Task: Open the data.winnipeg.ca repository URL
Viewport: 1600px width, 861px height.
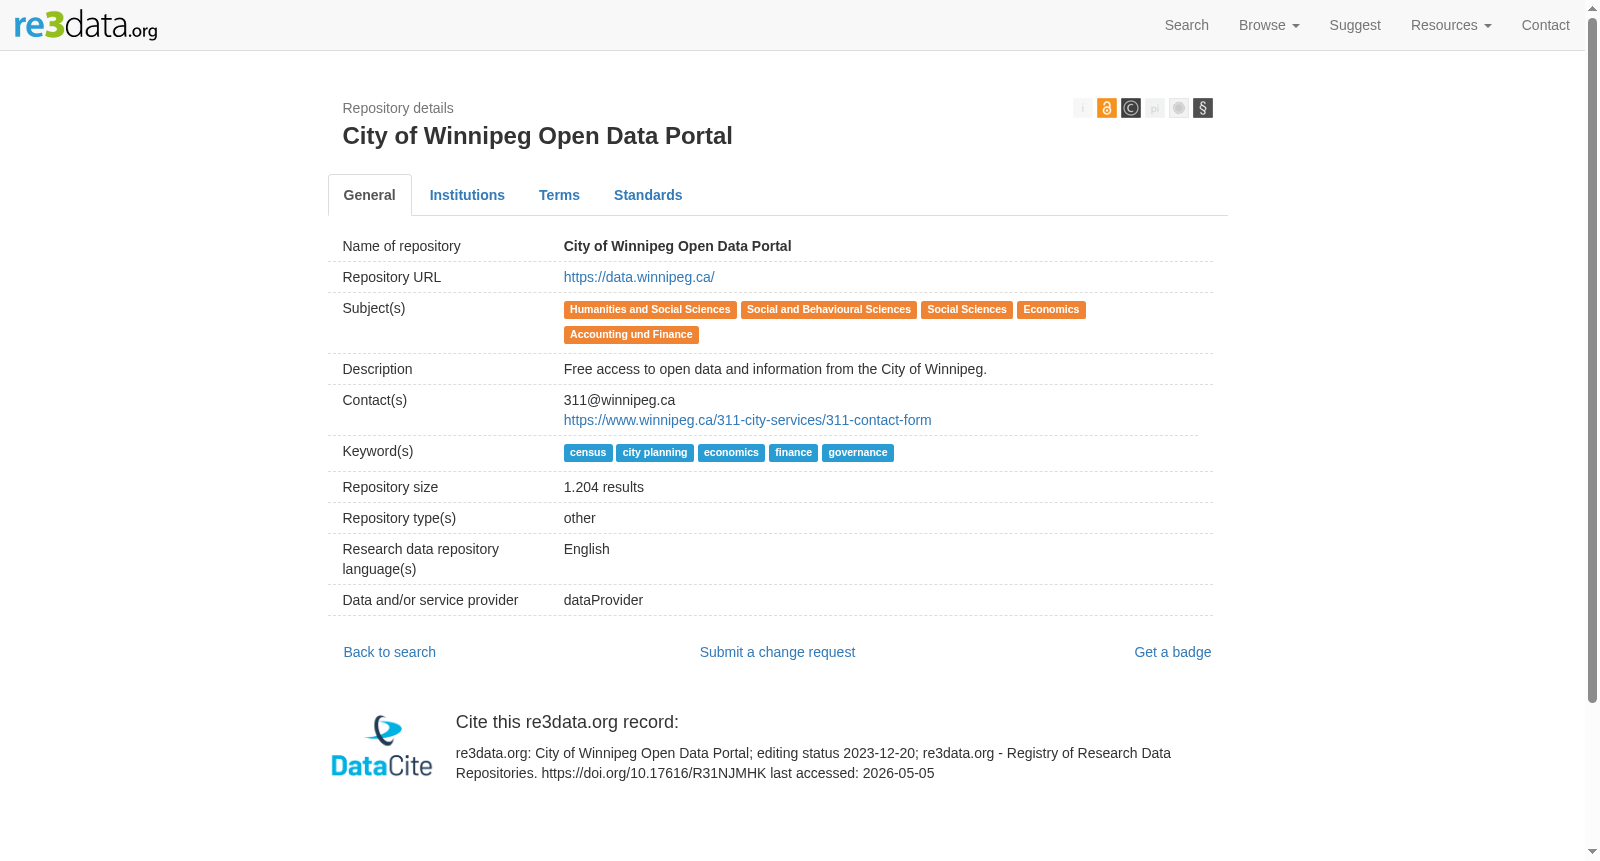Action: coord(639,277)
